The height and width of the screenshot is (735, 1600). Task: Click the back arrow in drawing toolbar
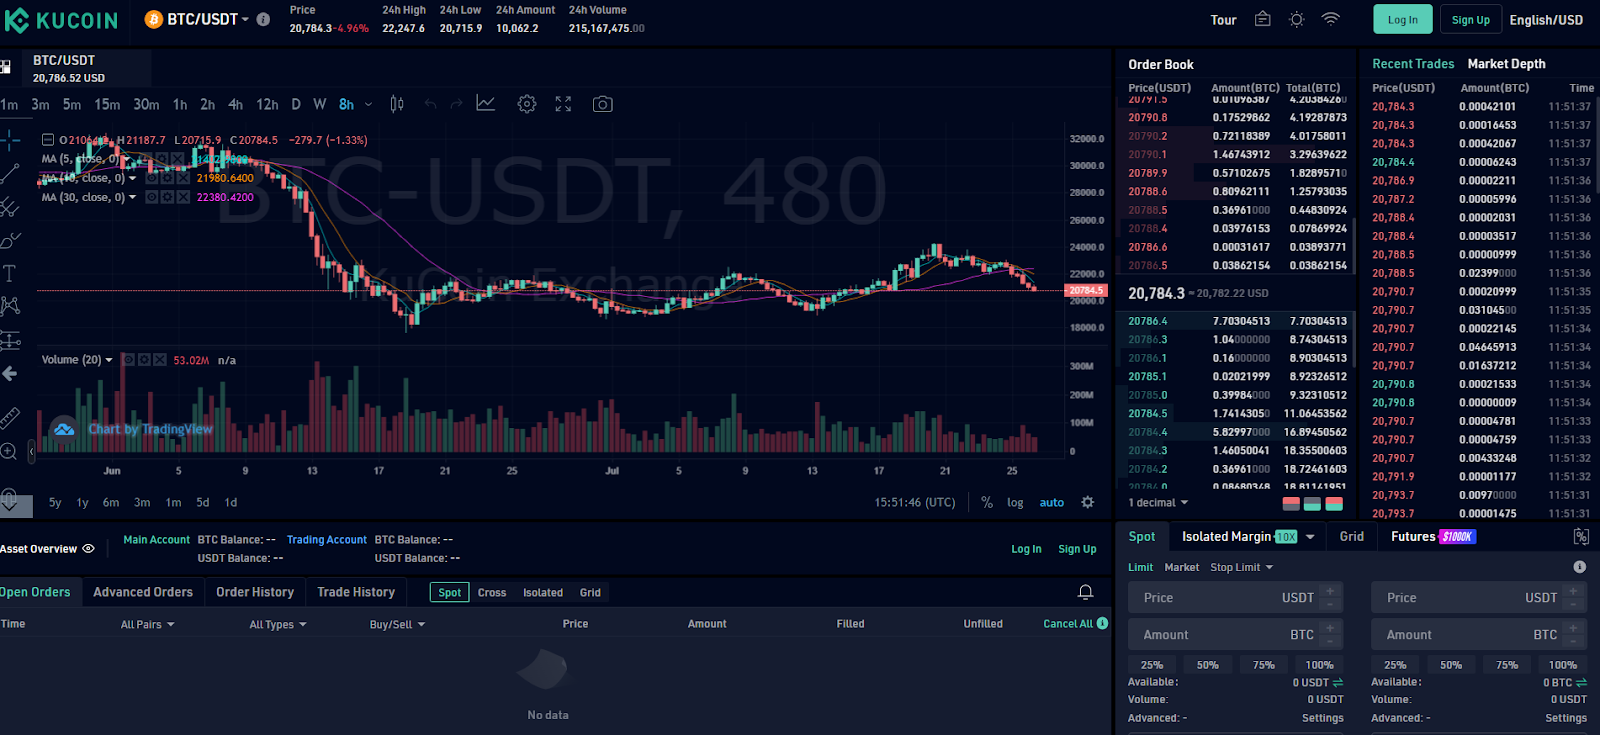(10, 373)
